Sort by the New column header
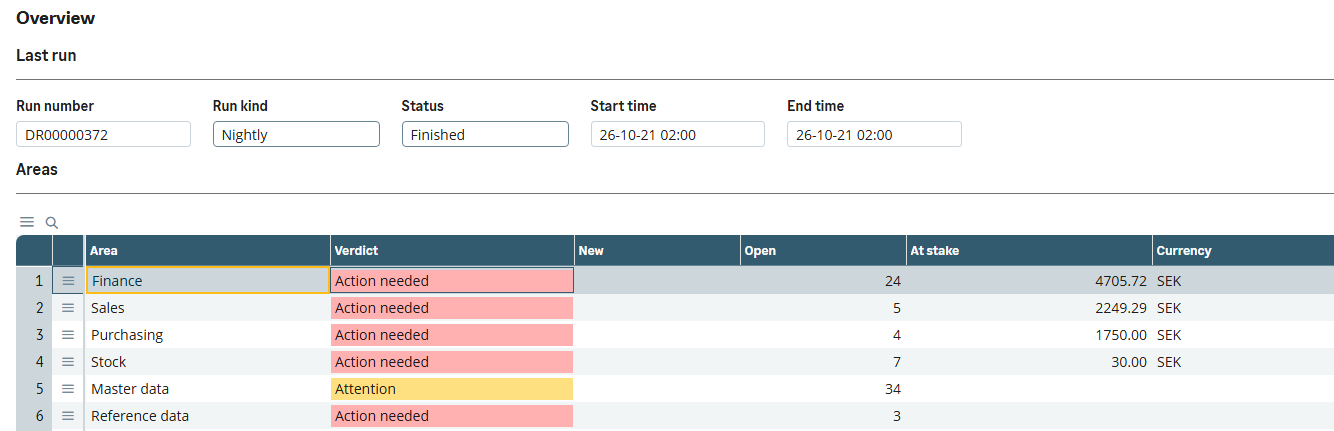This screenshot has height=431, width=1334. tap(657, 251)
